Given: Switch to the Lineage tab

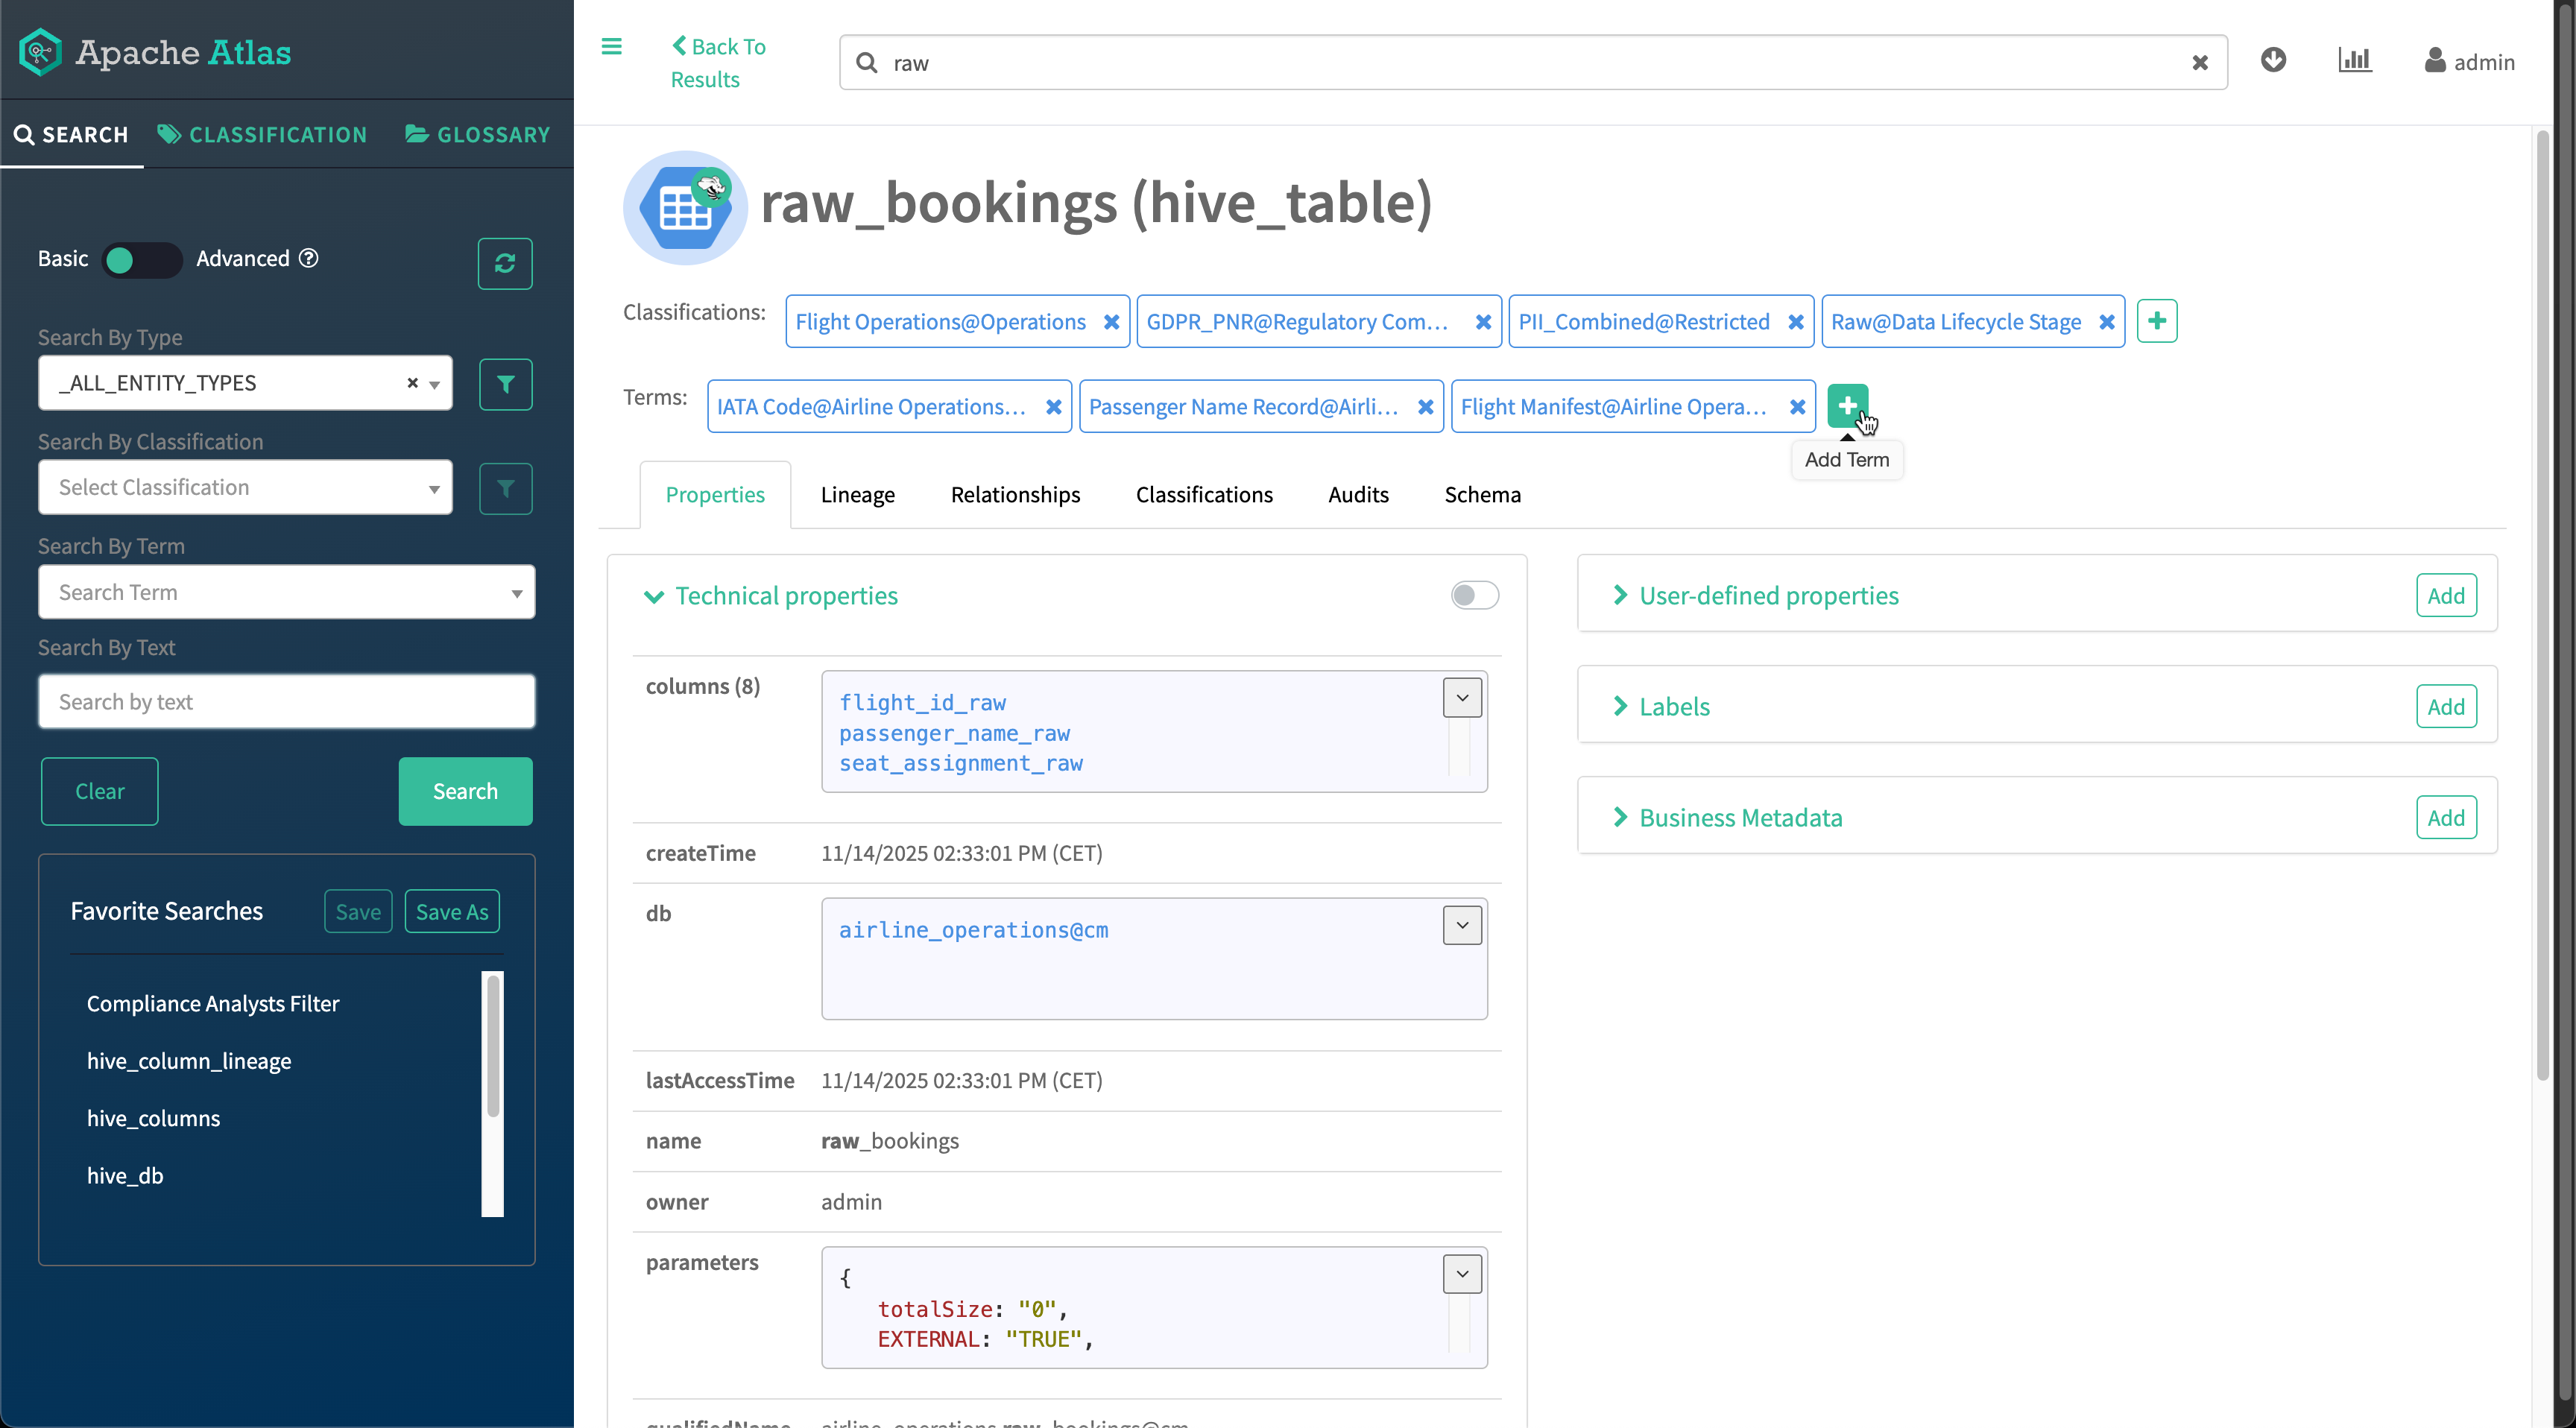Looking at the screenshot, I should click(857, 495).
